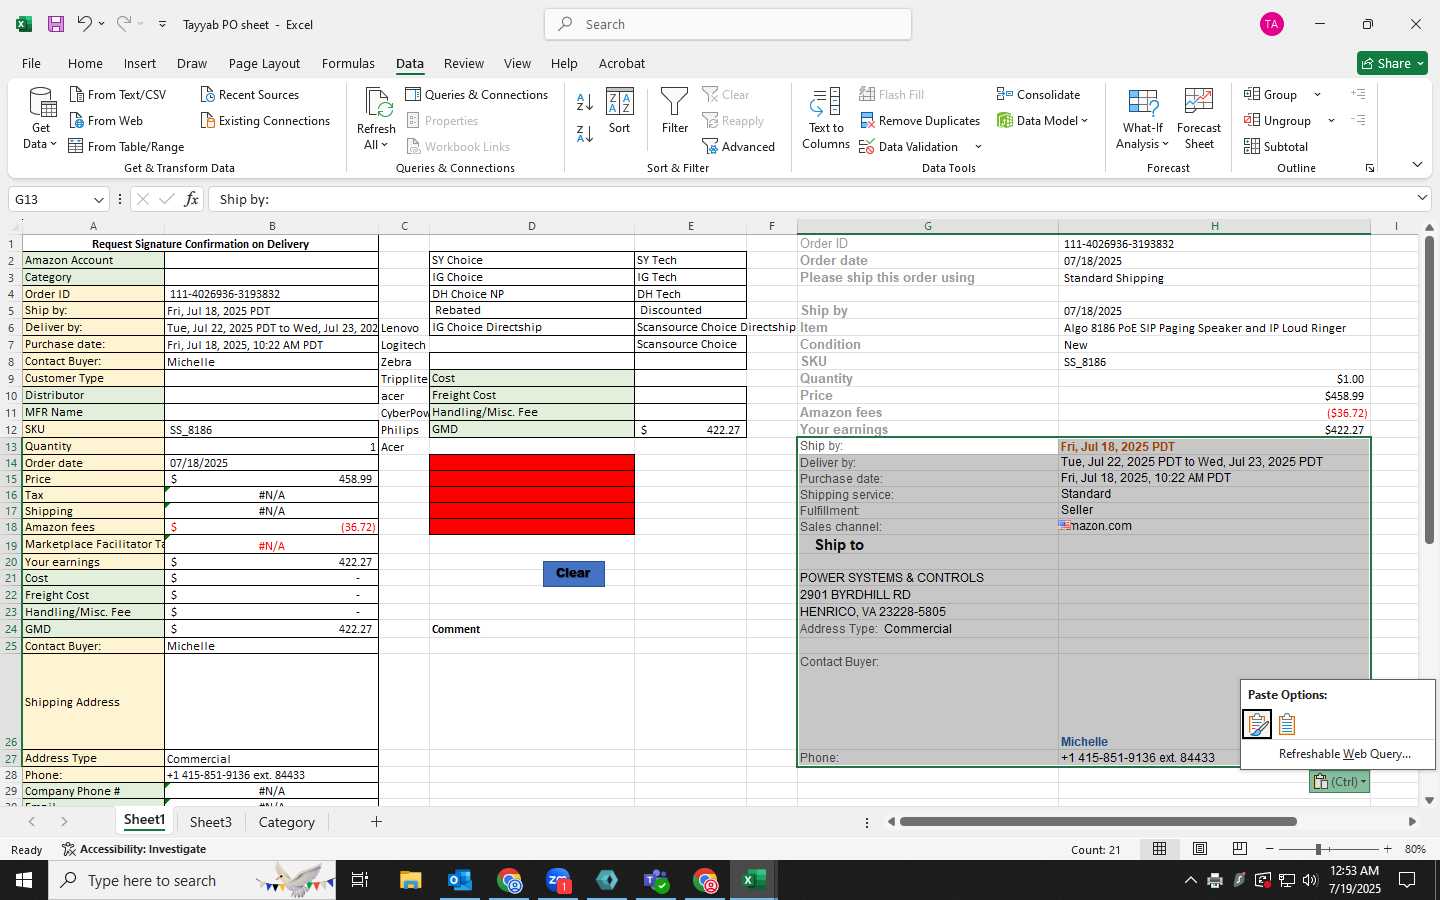
Task: Open the Category worksheet tab
Action: tap(287, 822)
